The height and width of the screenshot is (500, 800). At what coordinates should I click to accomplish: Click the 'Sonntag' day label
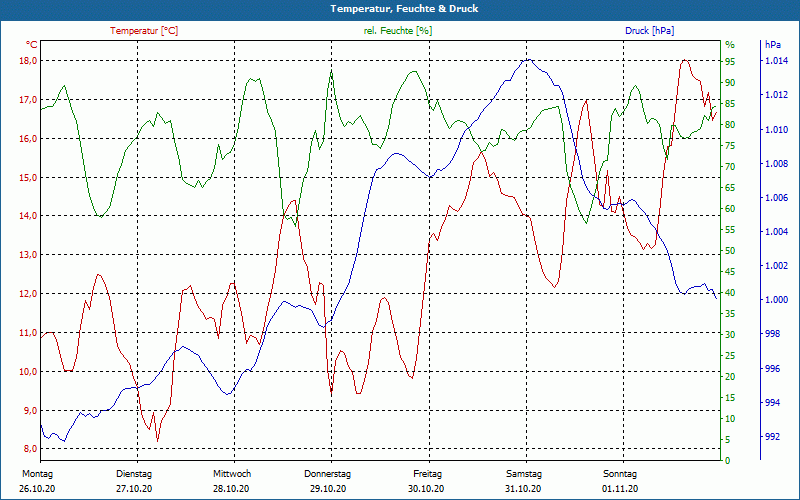[x=620, y=474]
